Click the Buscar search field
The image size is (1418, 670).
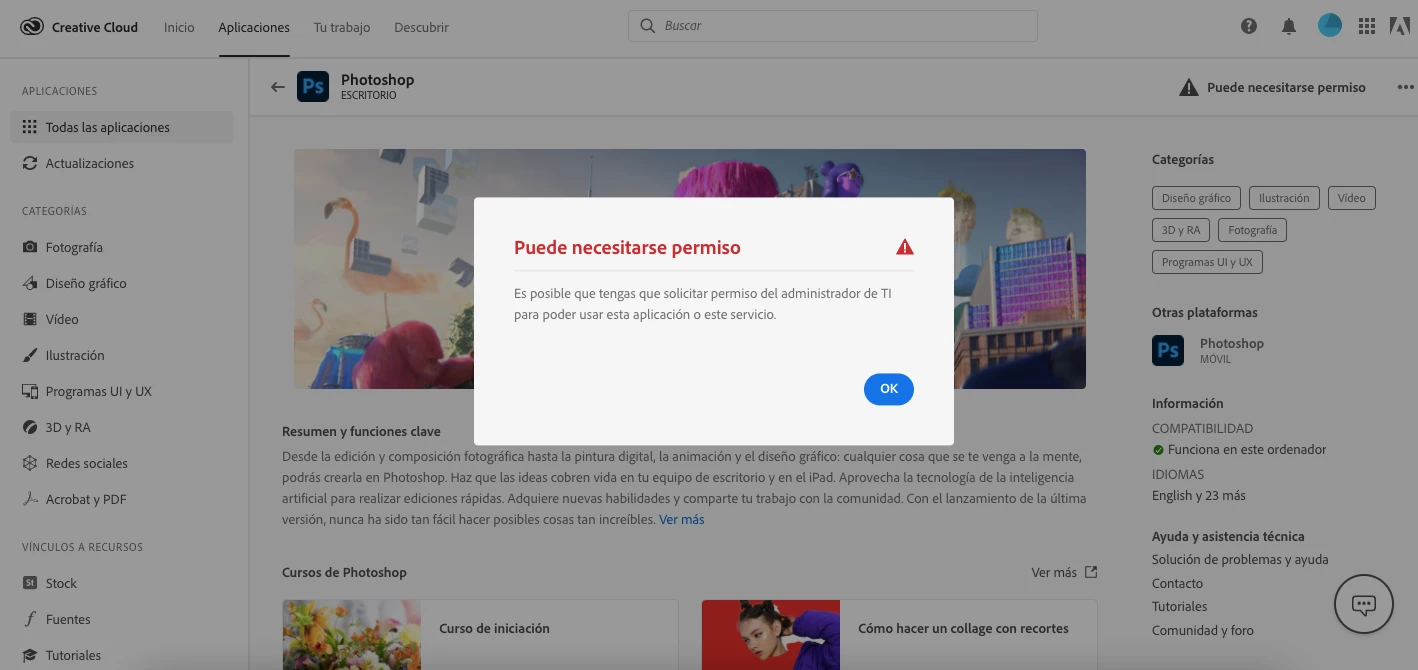coord(833,26)
